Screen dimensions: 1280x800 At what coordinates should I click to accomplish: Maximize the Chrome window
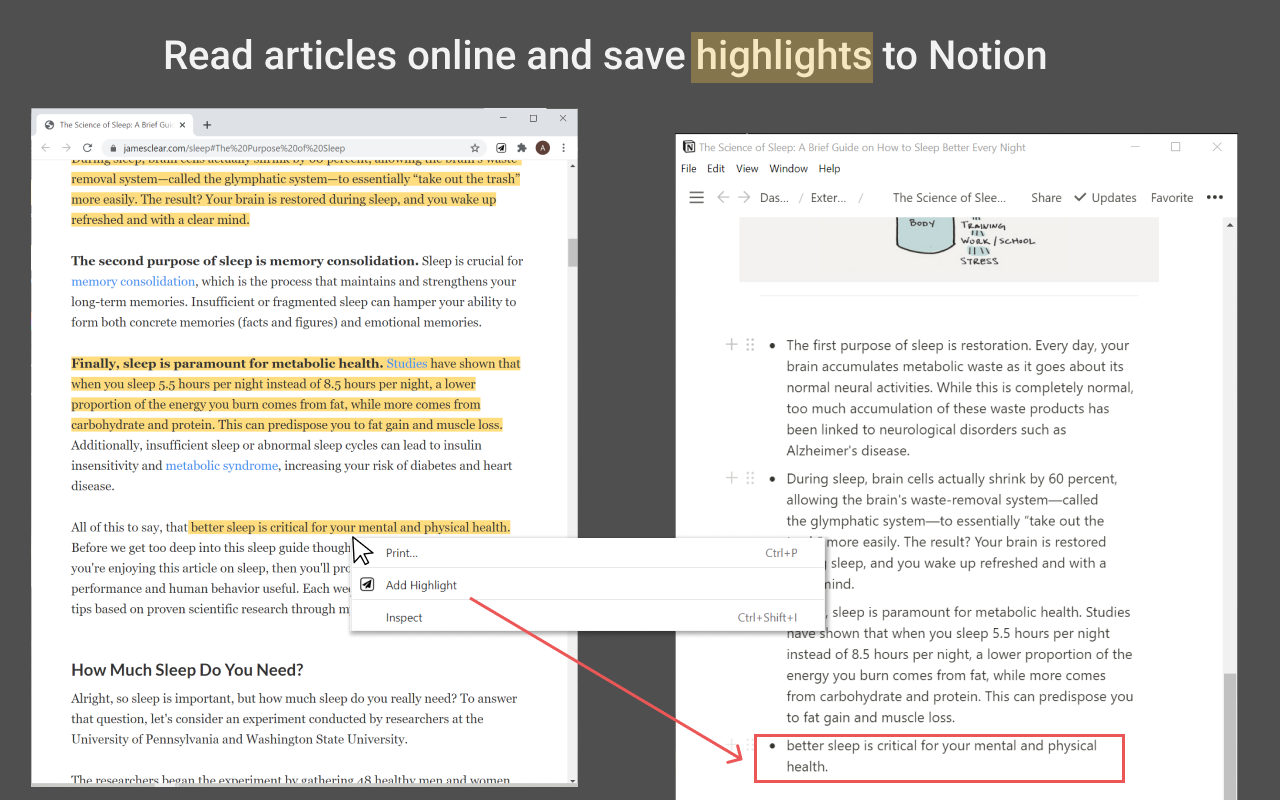533,118
